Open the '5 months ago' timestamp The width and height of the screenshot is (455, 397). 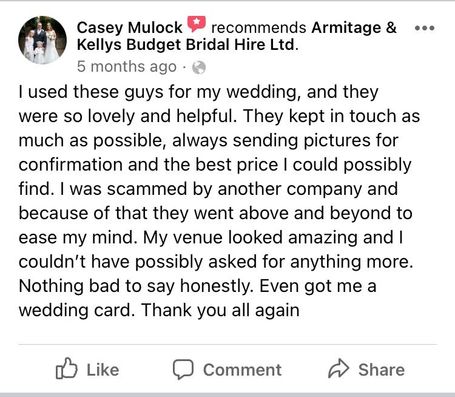127,67
